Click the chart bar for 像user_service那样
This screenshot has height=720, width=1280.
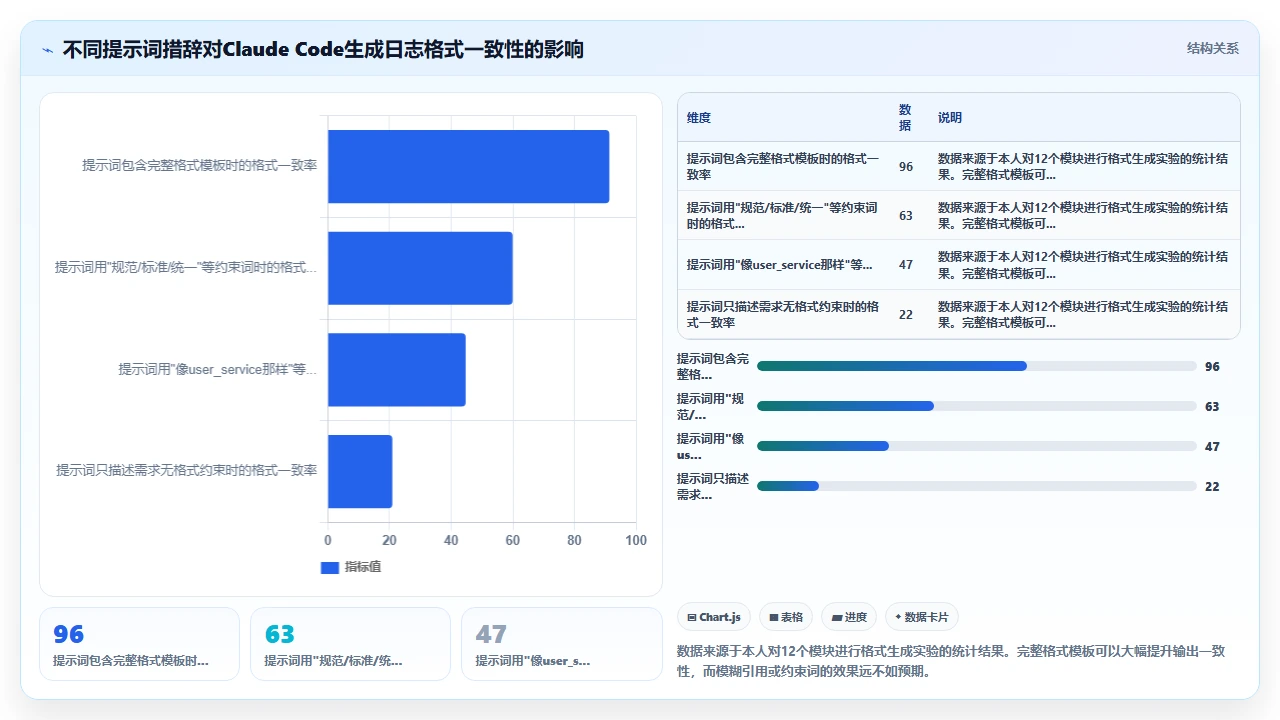point(397,370)
